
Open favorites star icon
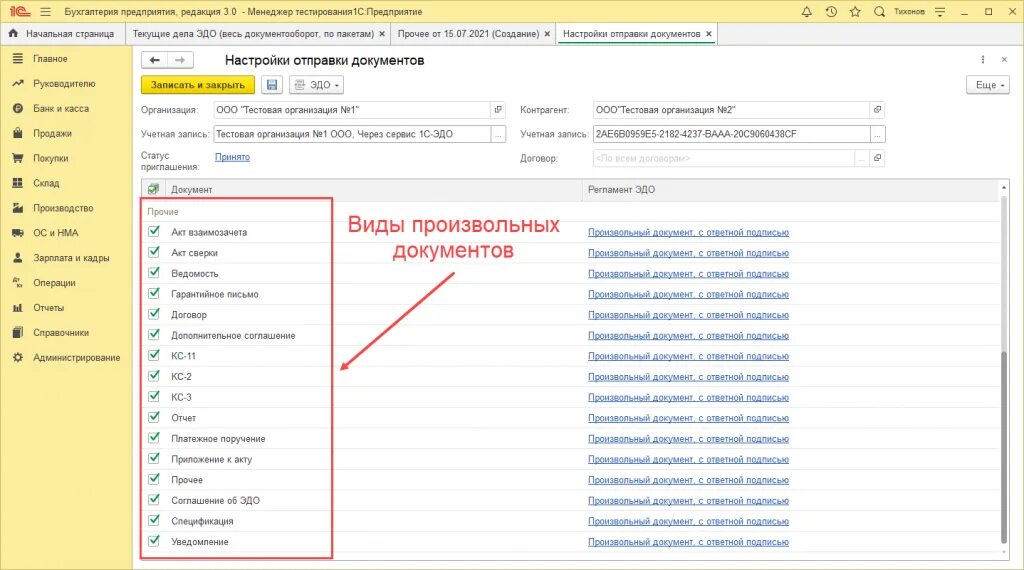(855, 12)
